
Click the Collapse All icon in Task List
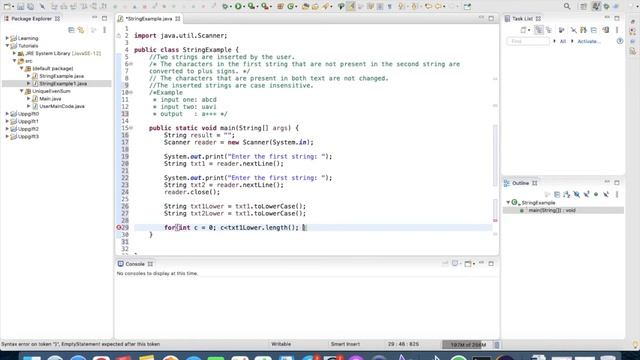tap(594, 30)
